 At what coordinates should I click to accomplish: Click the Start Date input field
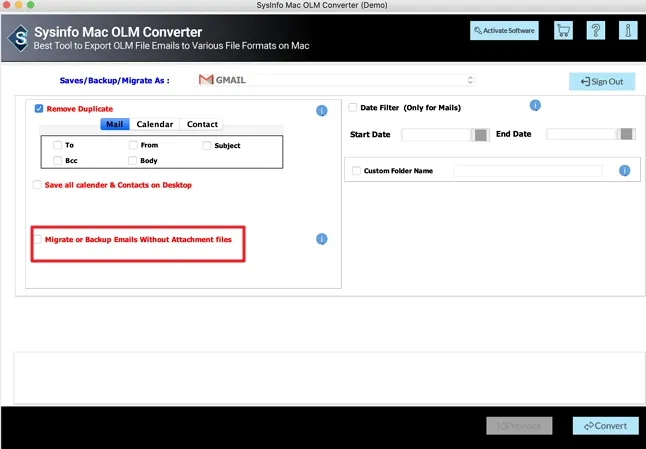point(436,135)
